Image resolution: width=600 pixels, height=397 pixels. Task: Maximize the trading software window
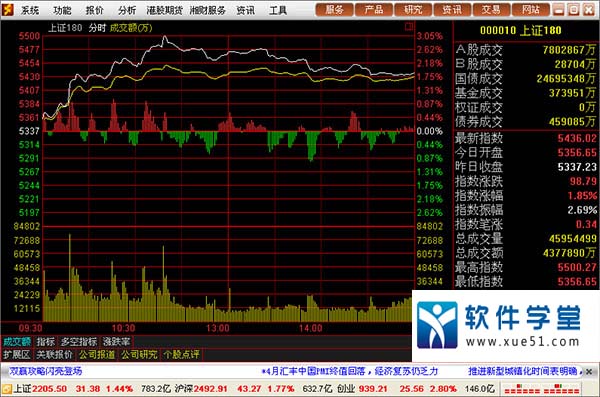tap(573, 10)
